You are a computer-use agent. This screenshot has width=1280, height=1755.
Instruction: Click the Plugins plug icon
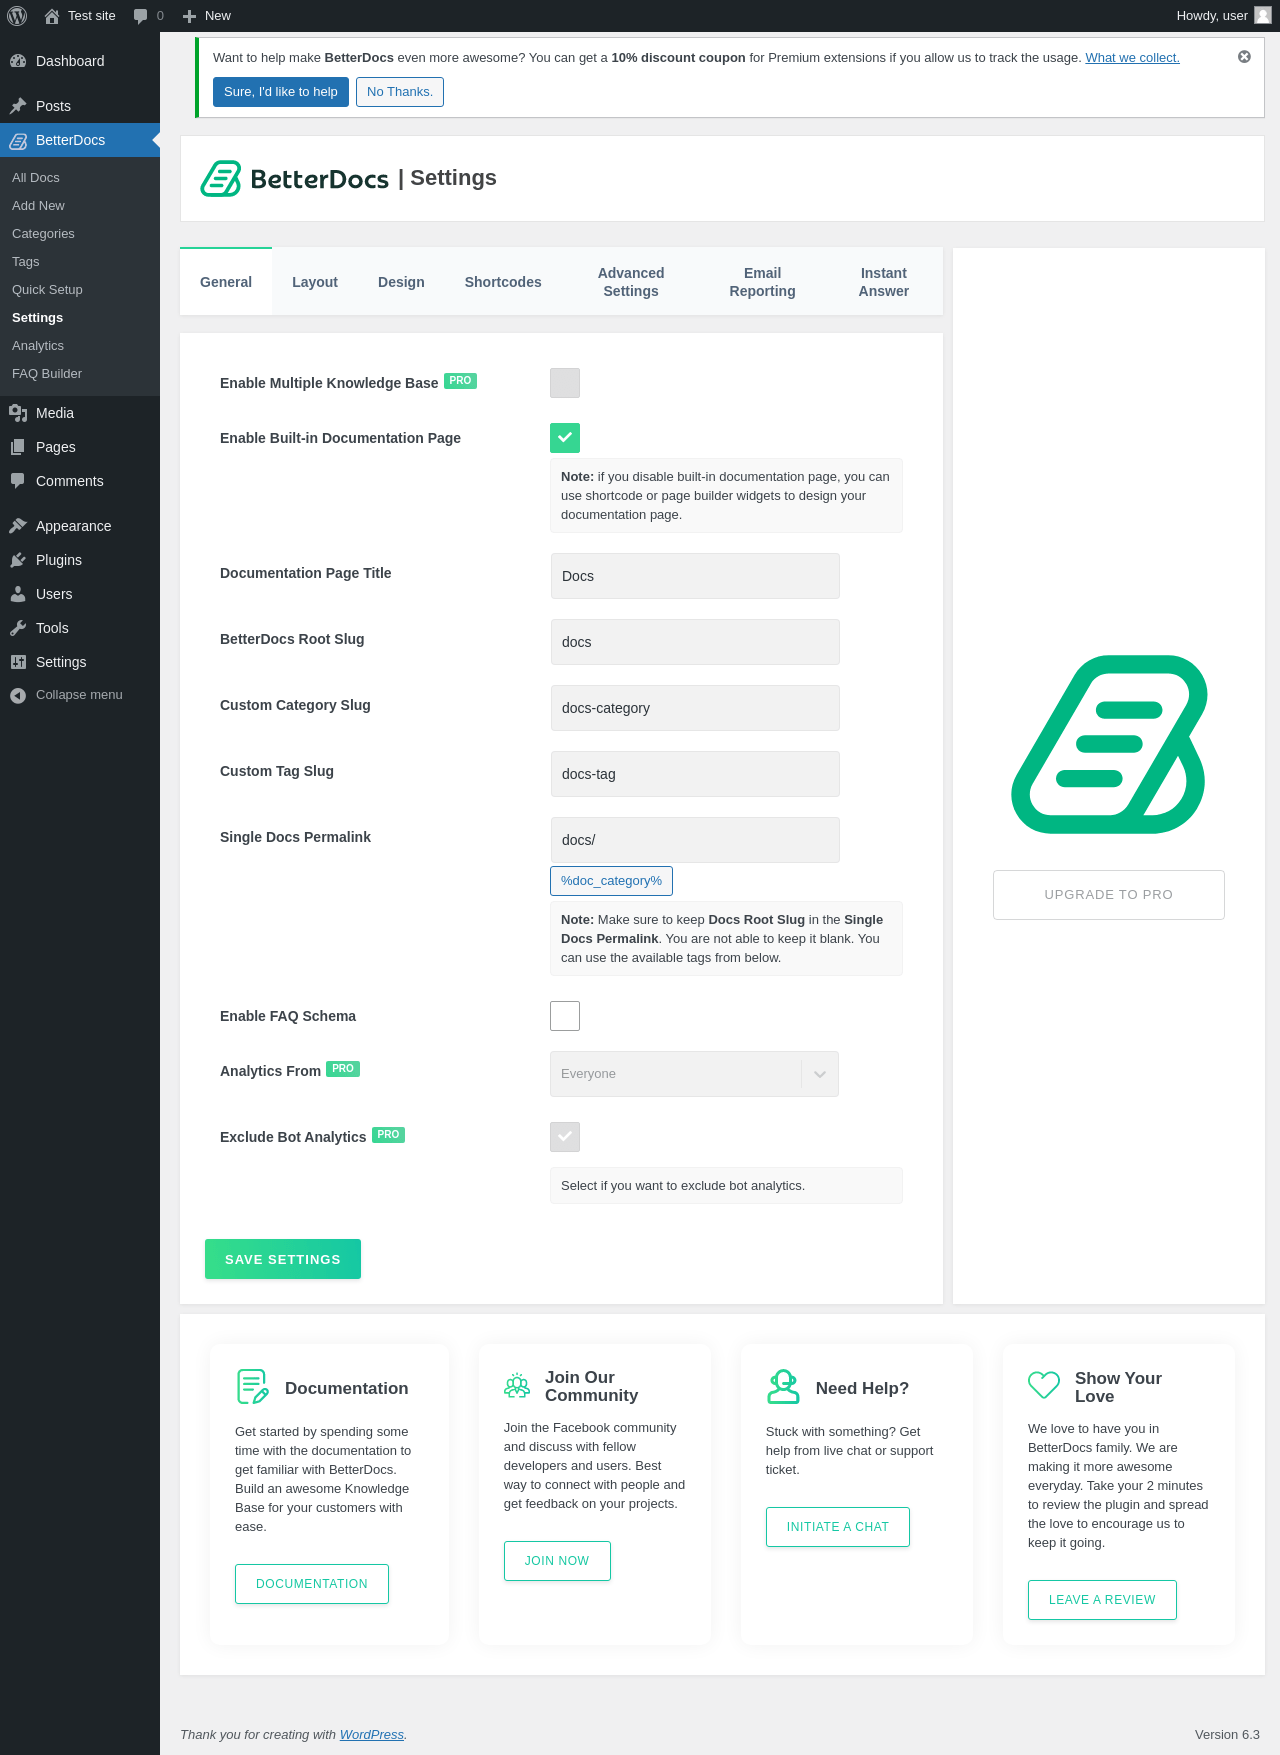[18, 560]
